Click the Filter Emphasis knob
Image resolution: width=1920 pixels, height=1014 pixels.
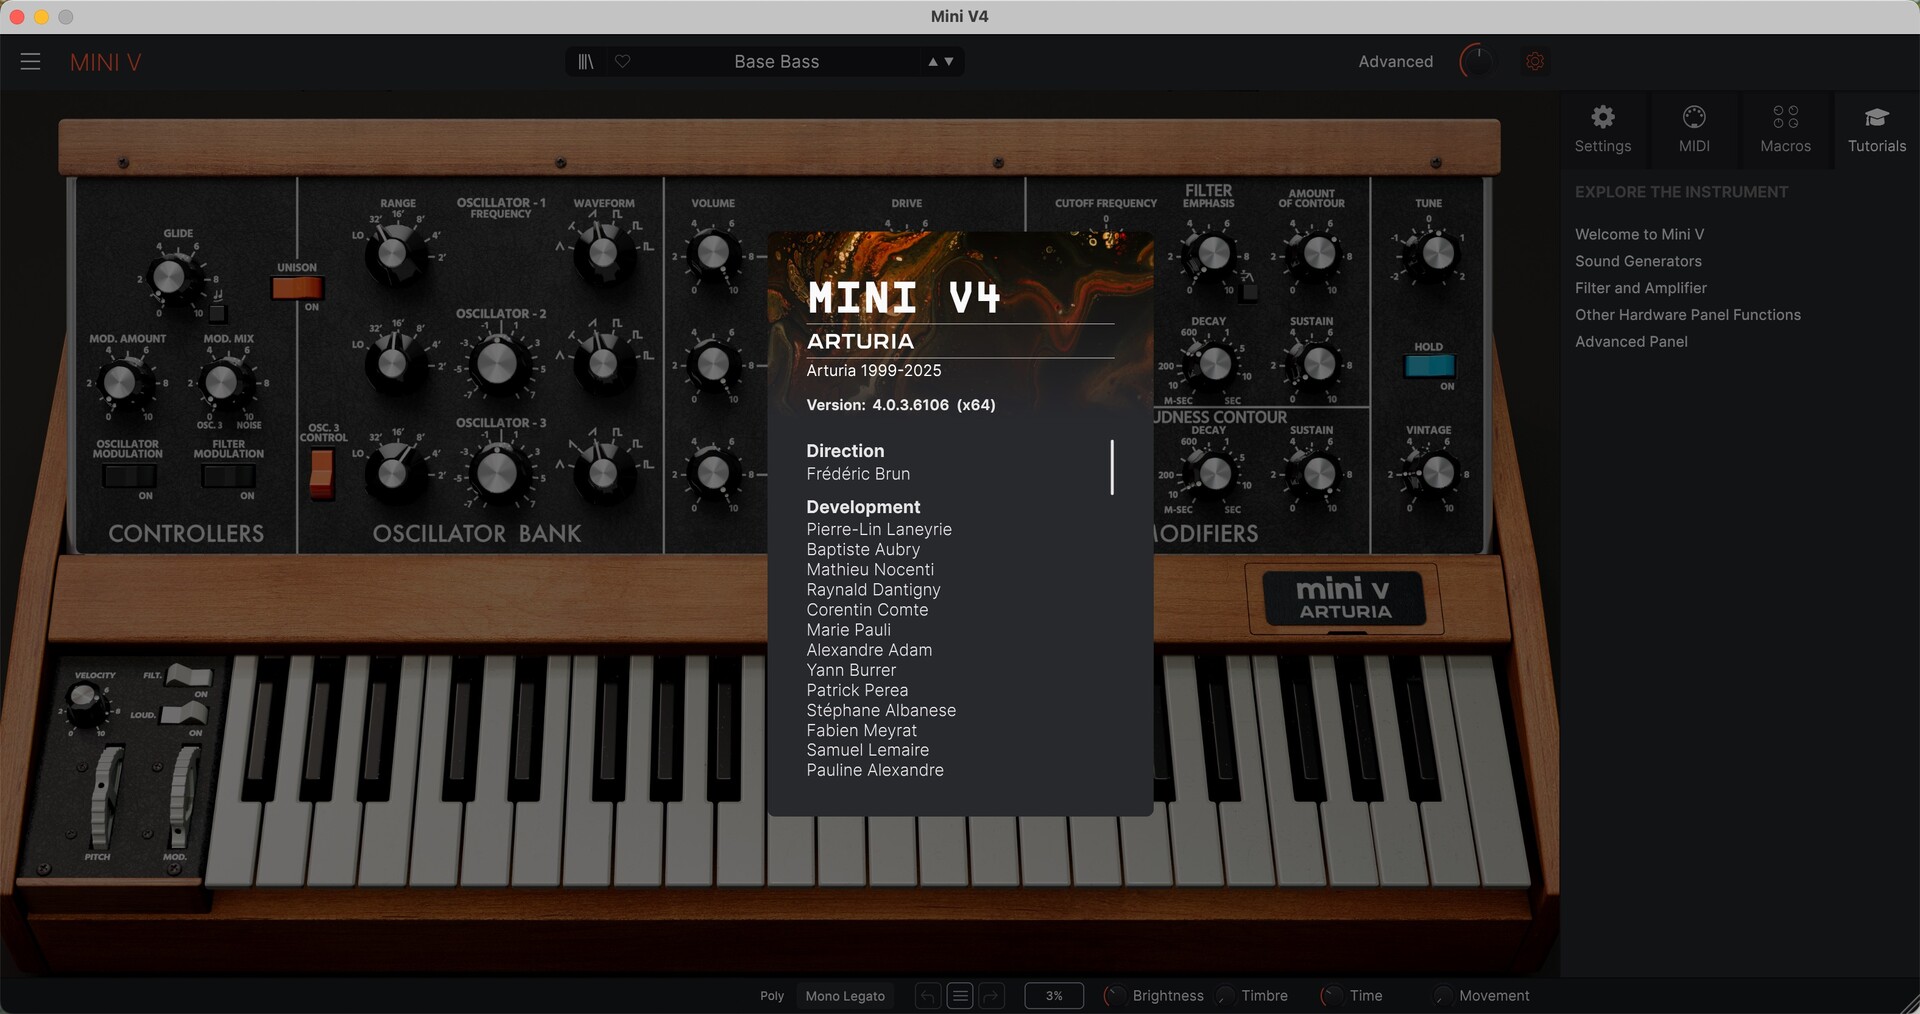pyautogui.click(x=1214, y=253)
